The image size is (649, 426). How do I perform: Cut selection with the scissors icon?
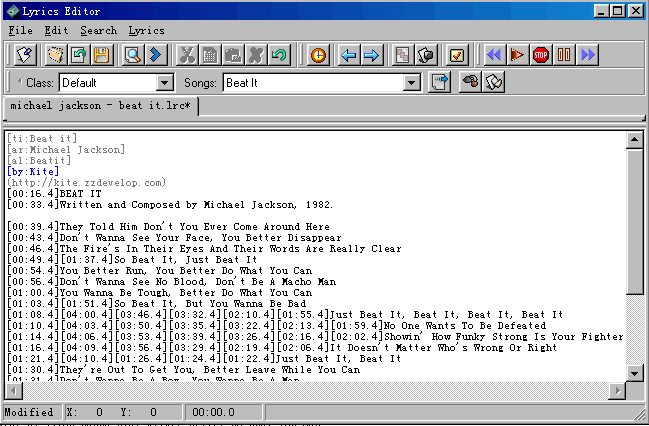[x=187, y=55]
